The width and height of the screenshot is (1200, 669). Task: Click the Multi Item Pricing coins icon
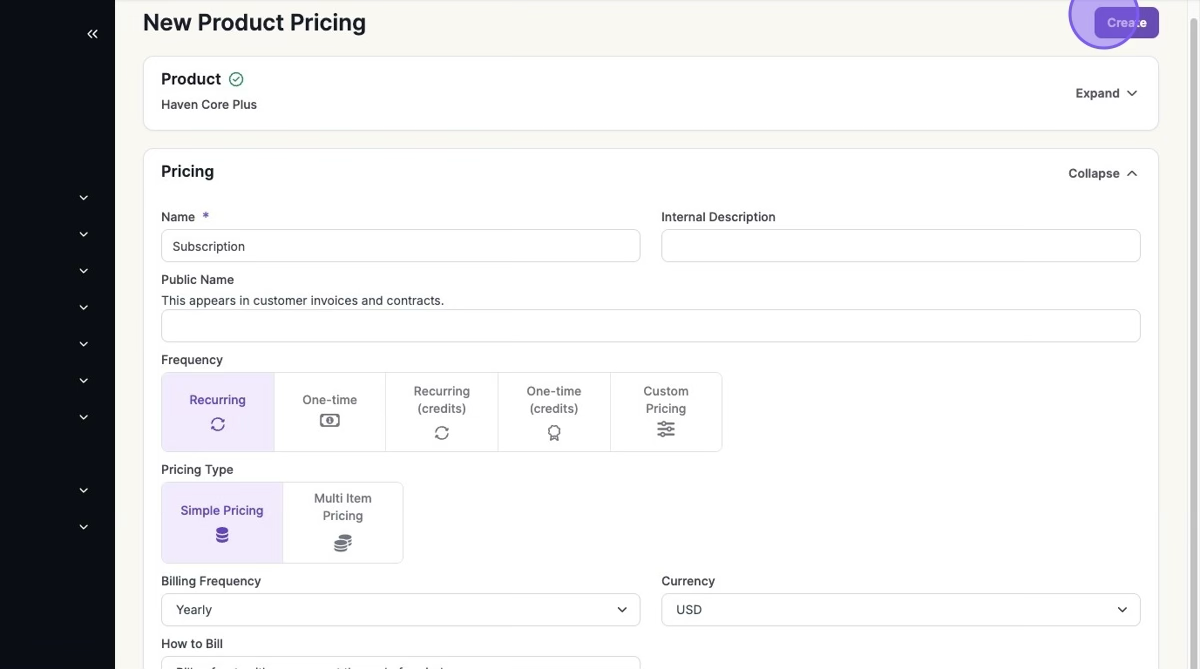pyautogui.click(x=342, y=543)
